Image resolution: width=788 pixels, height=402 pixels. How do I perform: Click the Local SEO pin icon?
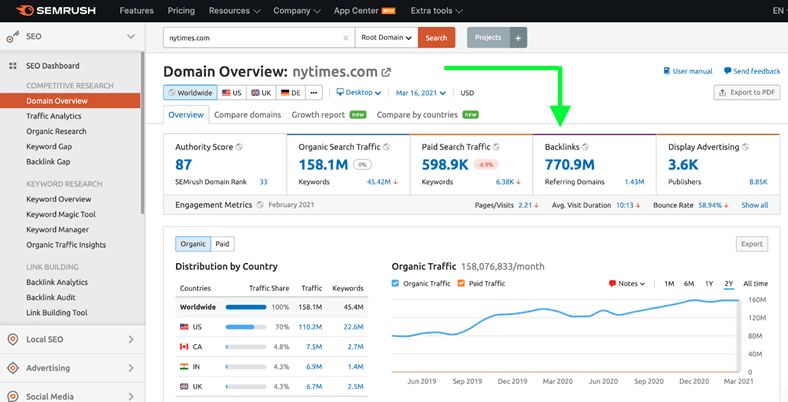click(x=13, y=339)
